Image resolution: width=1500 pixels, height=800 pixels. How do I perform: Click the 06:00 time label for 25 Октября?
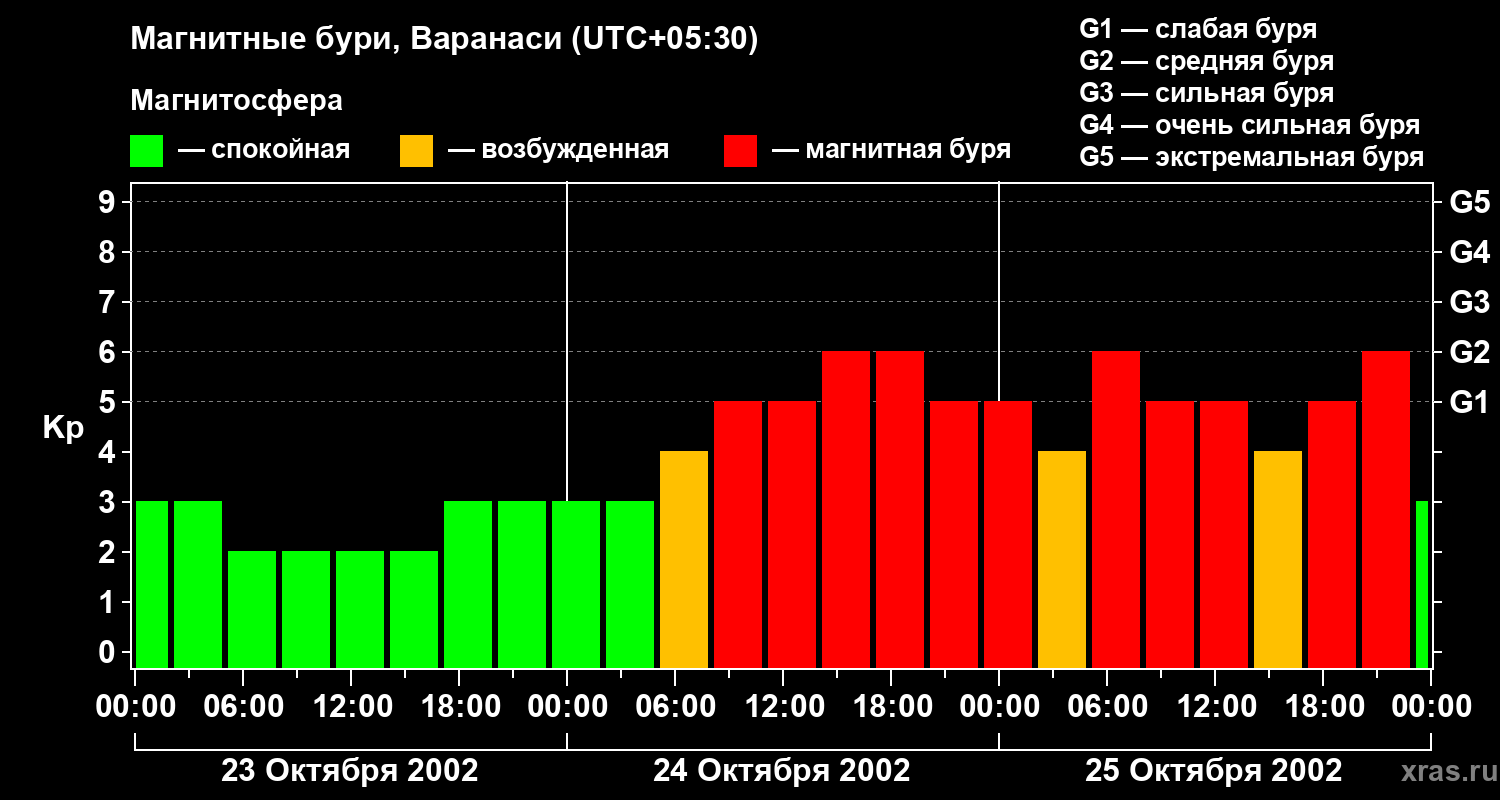[1107, 707]
